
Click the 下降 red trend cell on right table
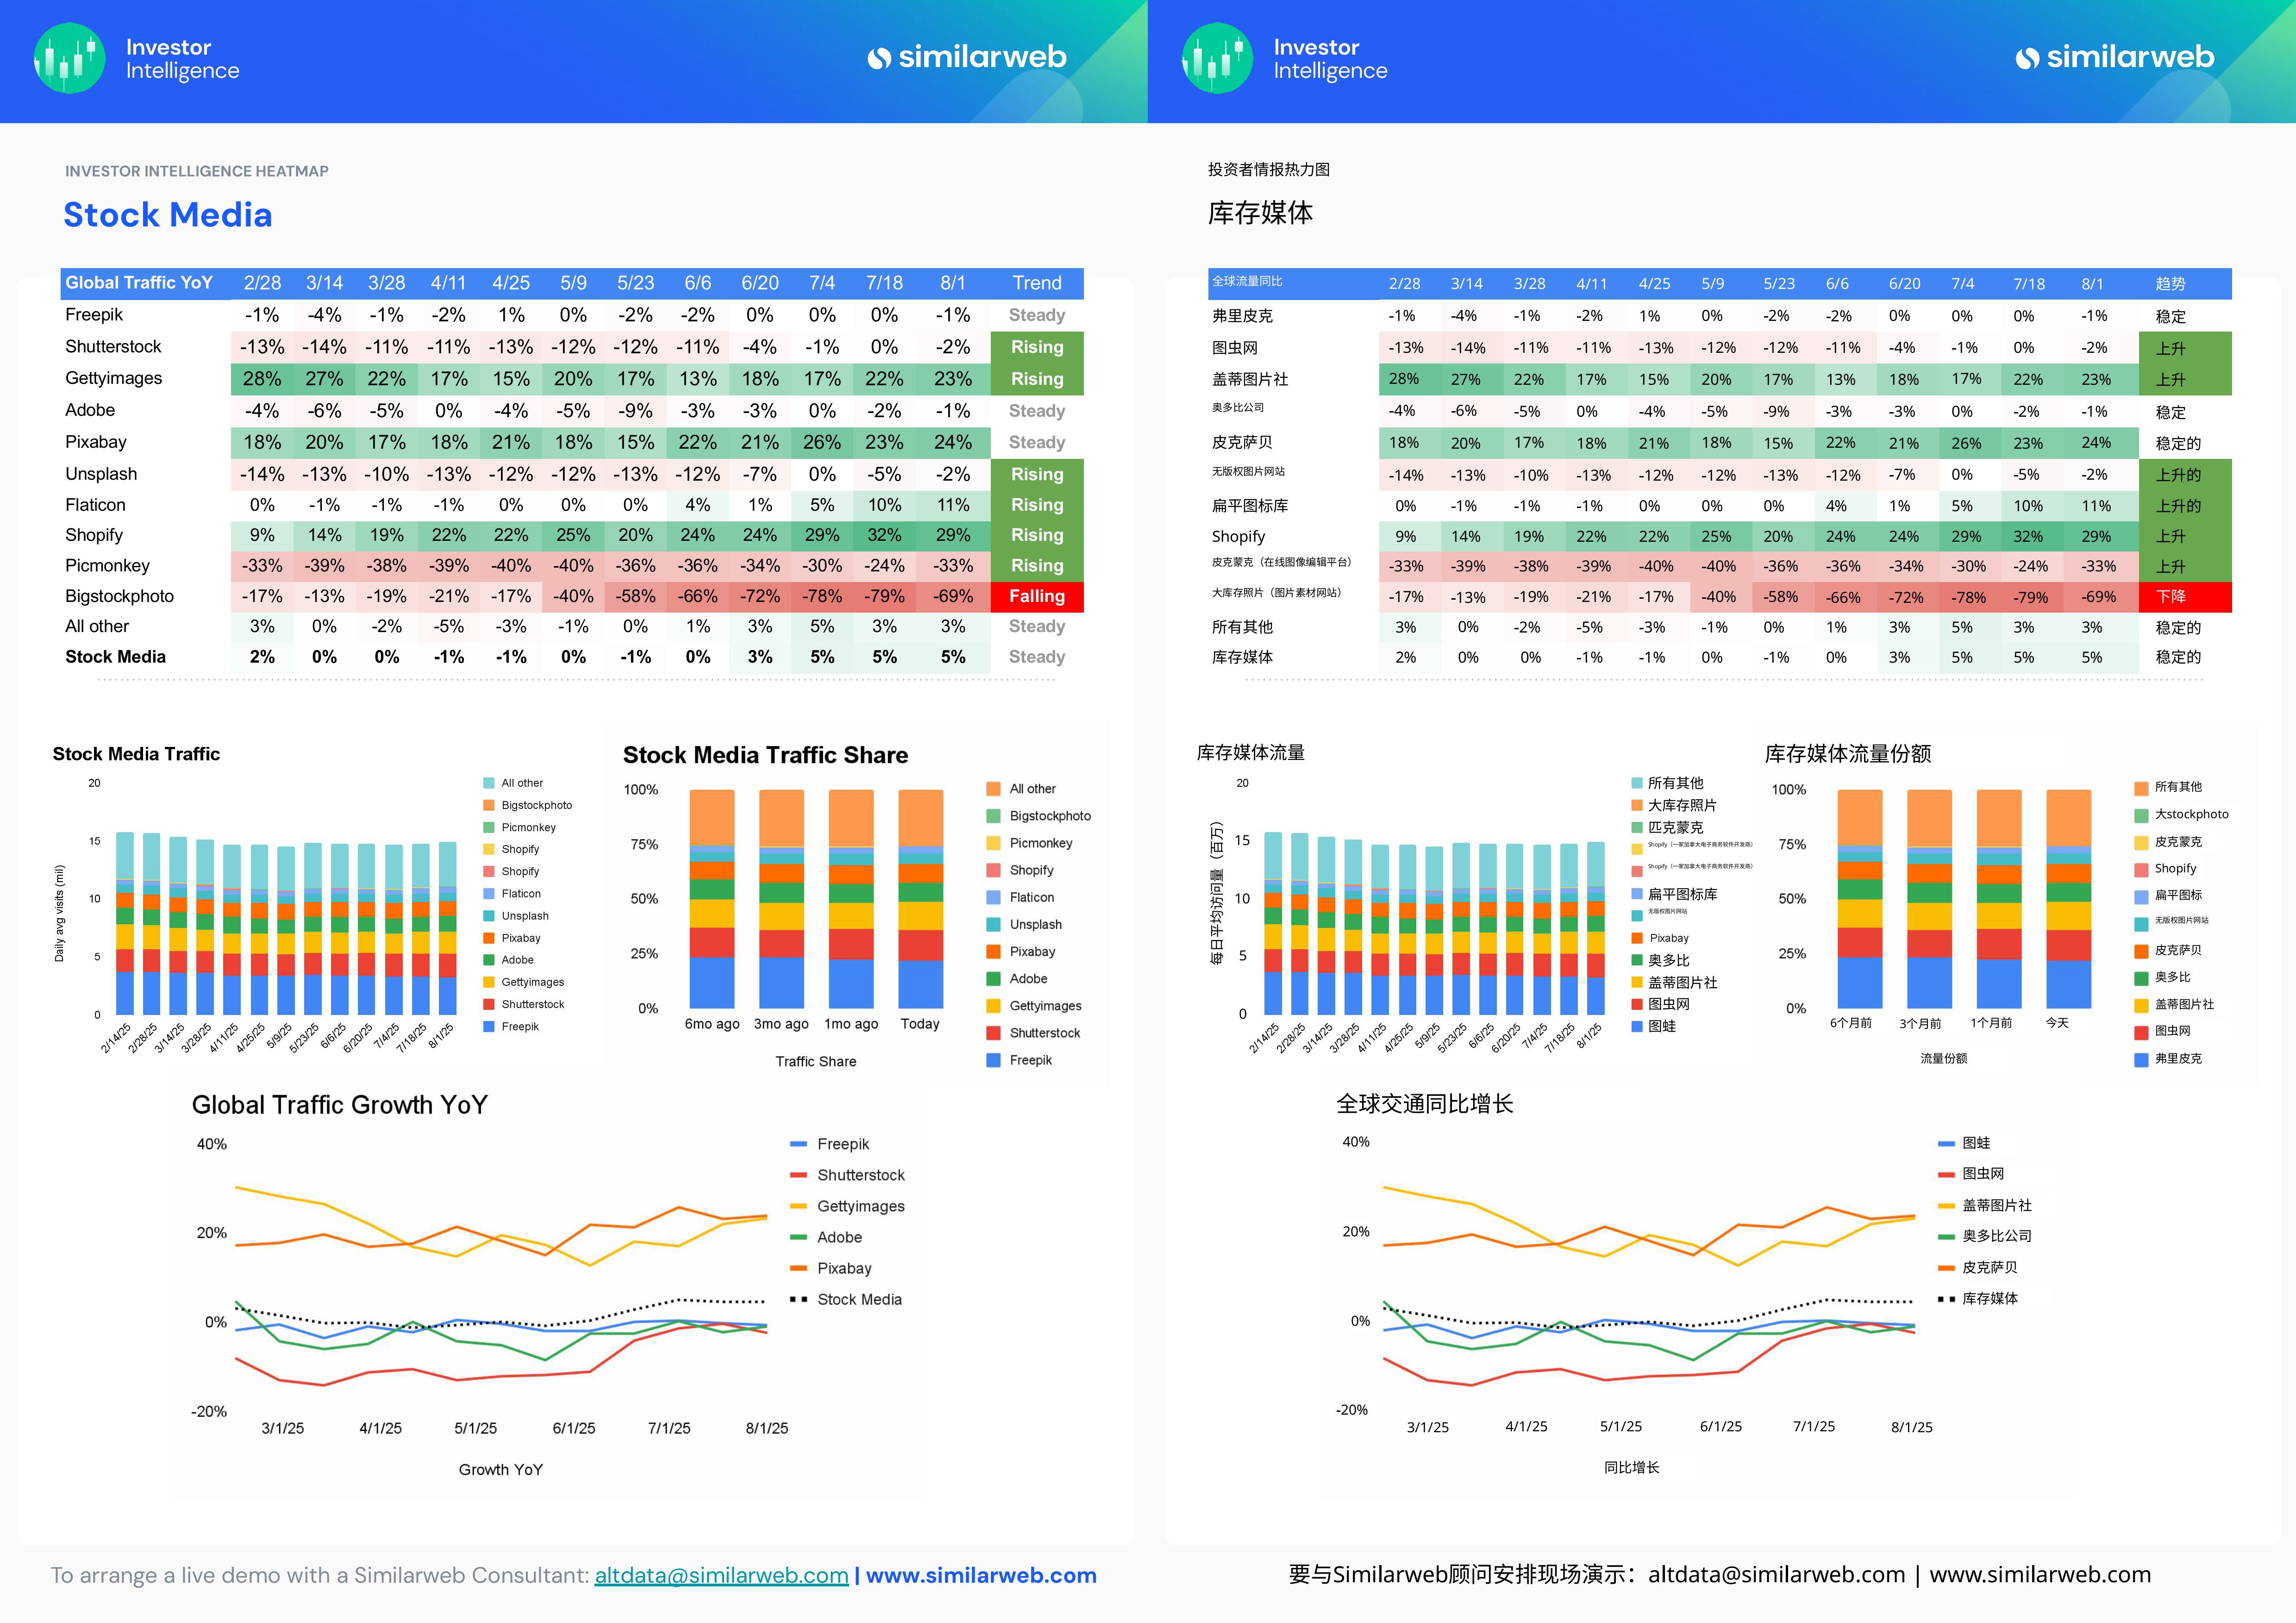(x=2184, y=597)
